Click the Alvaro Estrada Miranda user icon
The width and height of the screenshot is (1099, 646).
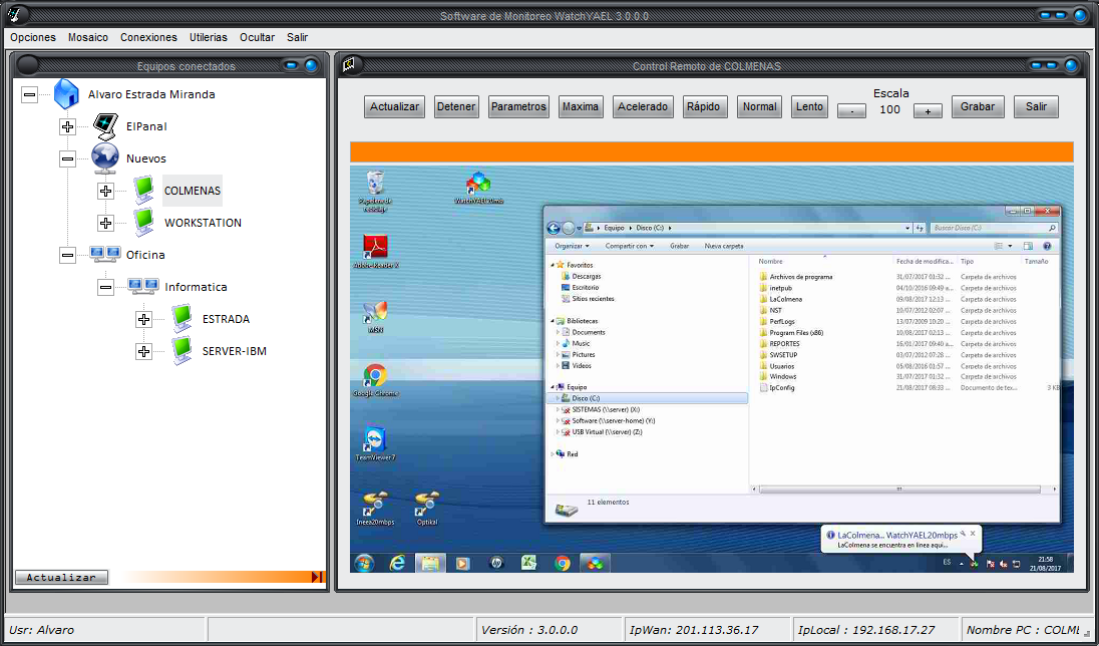(x=66, y=94)
